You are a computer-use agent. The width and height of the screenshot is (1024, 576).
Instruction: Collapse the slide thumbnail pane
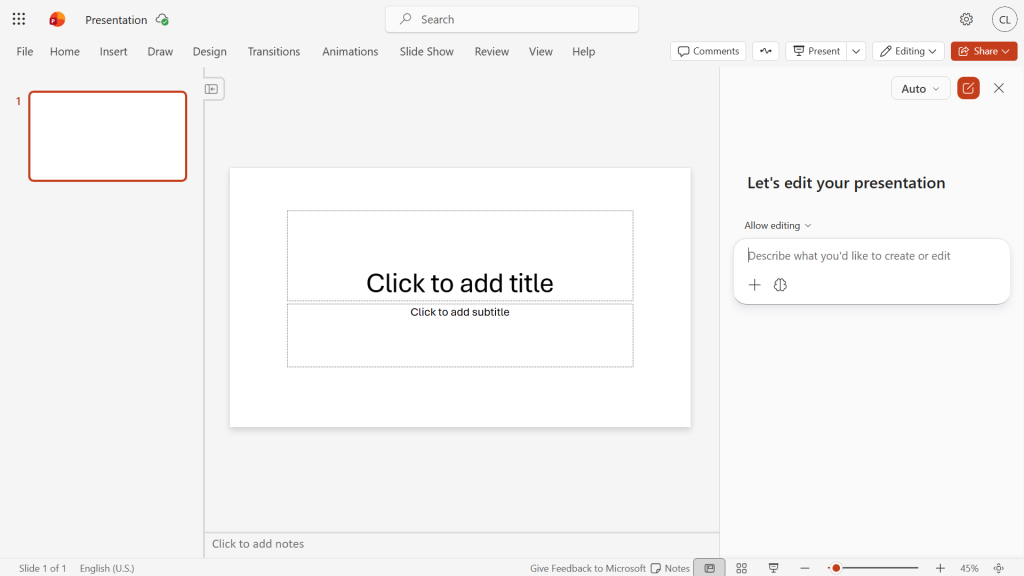pos(212,89)
